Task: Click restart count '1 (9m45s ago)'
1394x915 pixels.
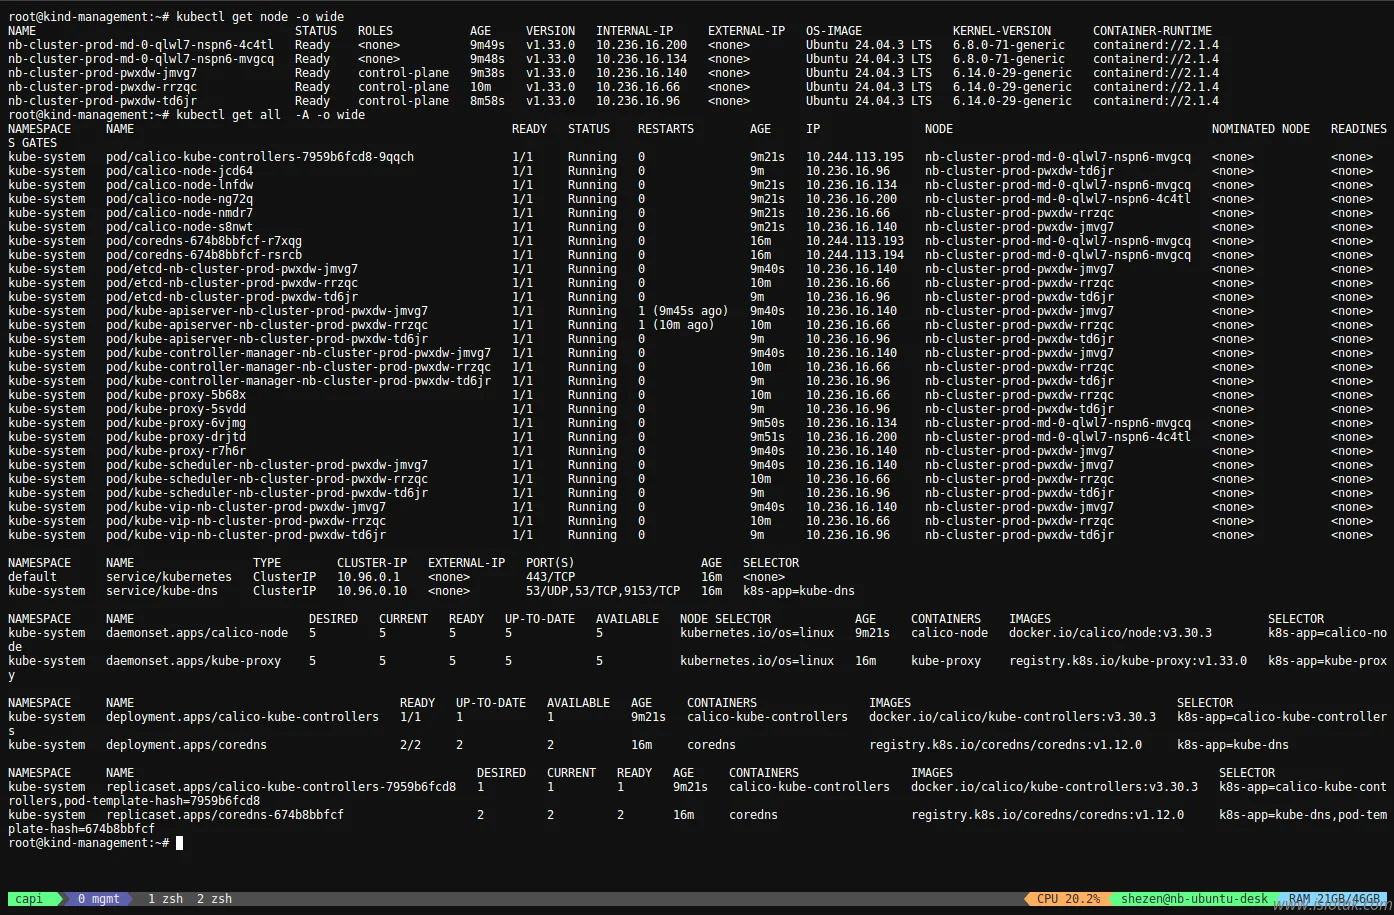Action: (683, 311)
